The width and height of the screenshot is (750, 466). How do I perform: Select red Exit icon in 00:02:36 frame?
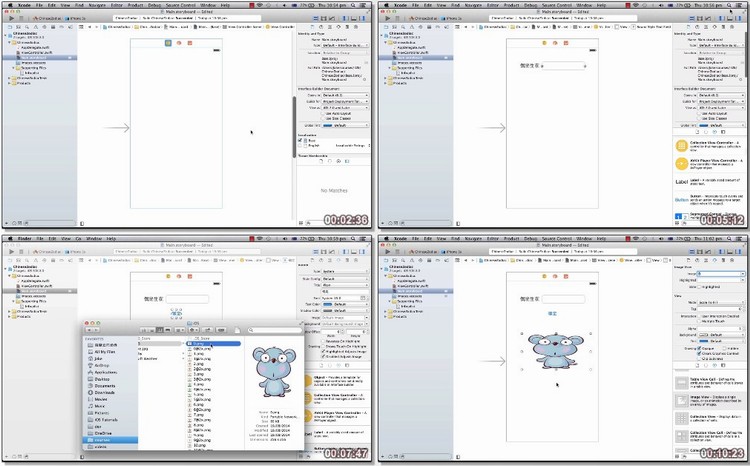point(190,43)
